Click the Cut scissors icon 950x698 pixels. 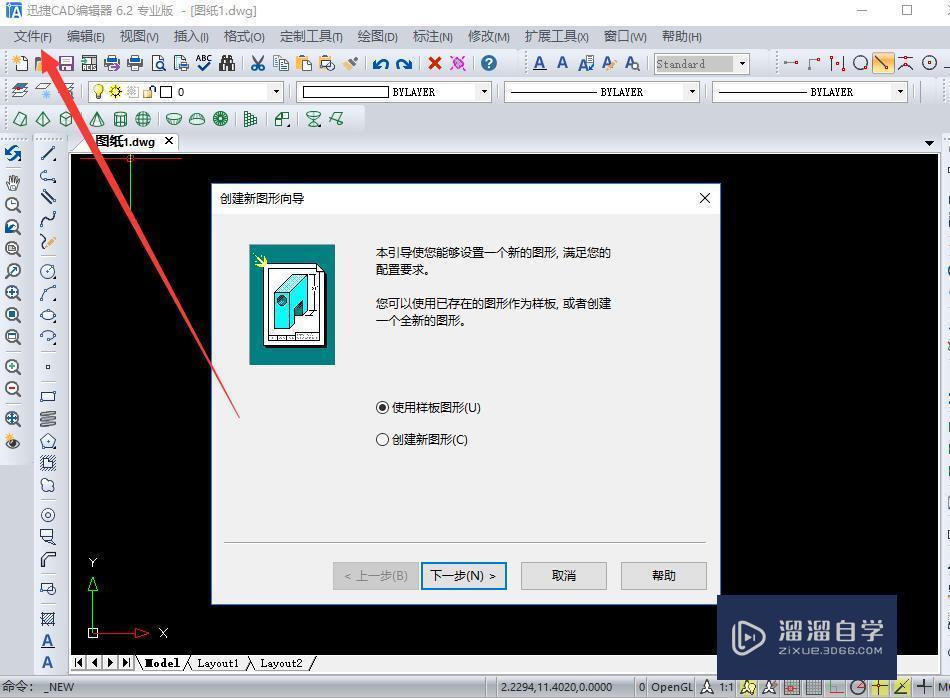(x=256, y=62)
